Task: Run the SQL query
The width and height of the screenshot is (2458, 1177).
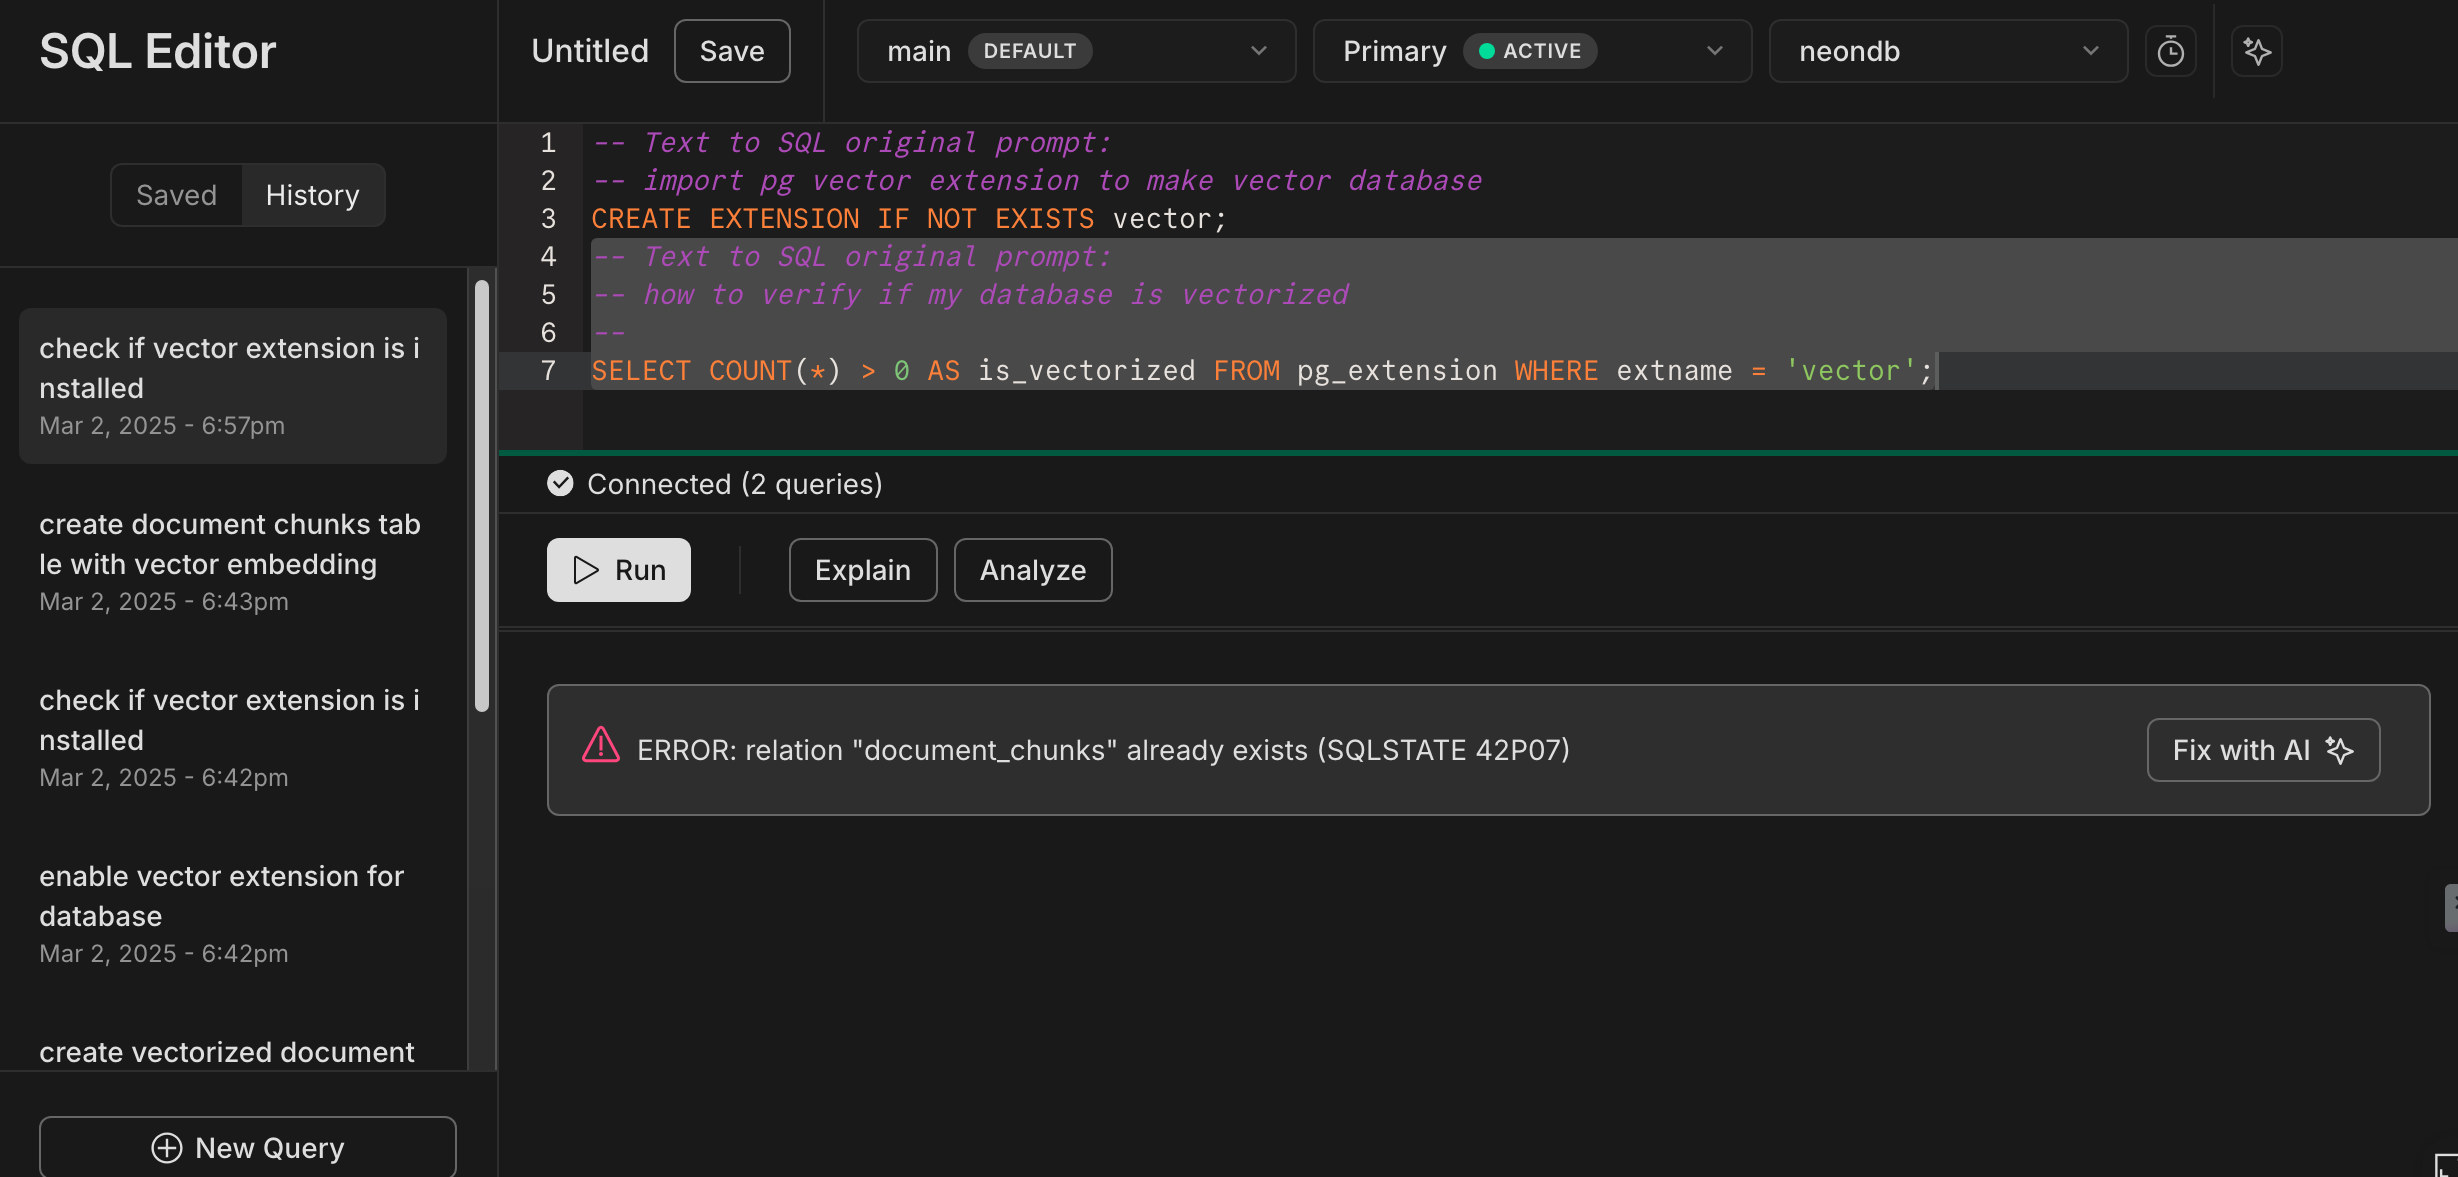Action: click(x=619, y=570)
